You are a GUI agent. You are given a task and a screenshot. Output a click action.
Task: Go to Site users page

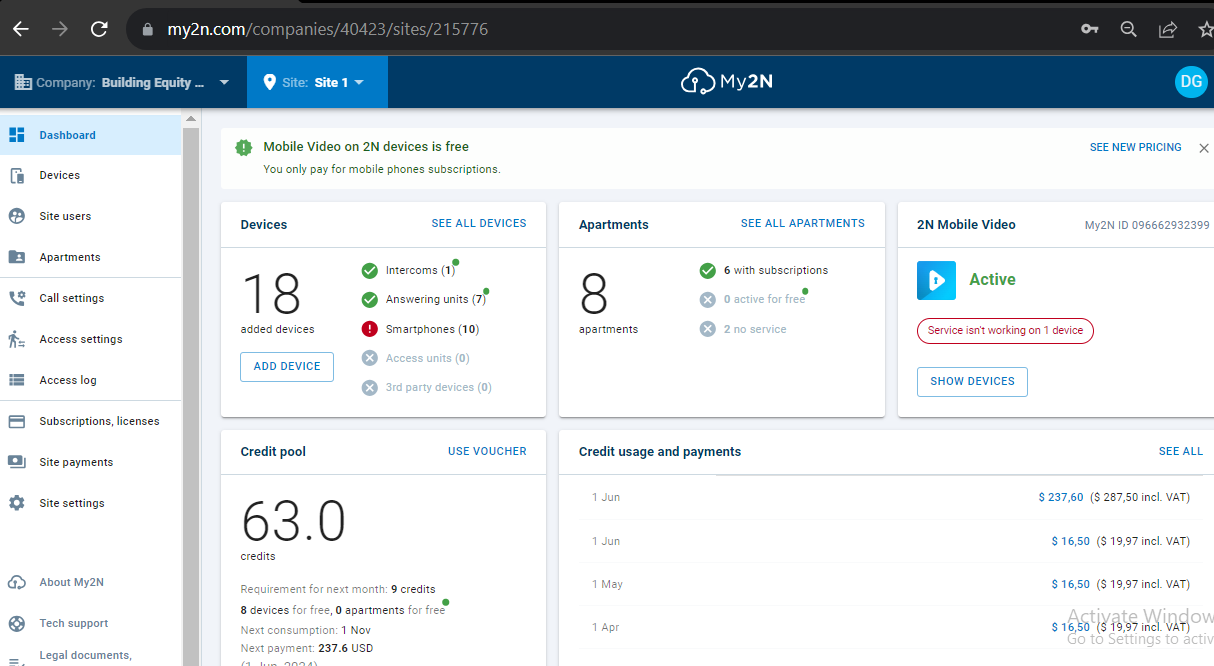click(90, 216)
